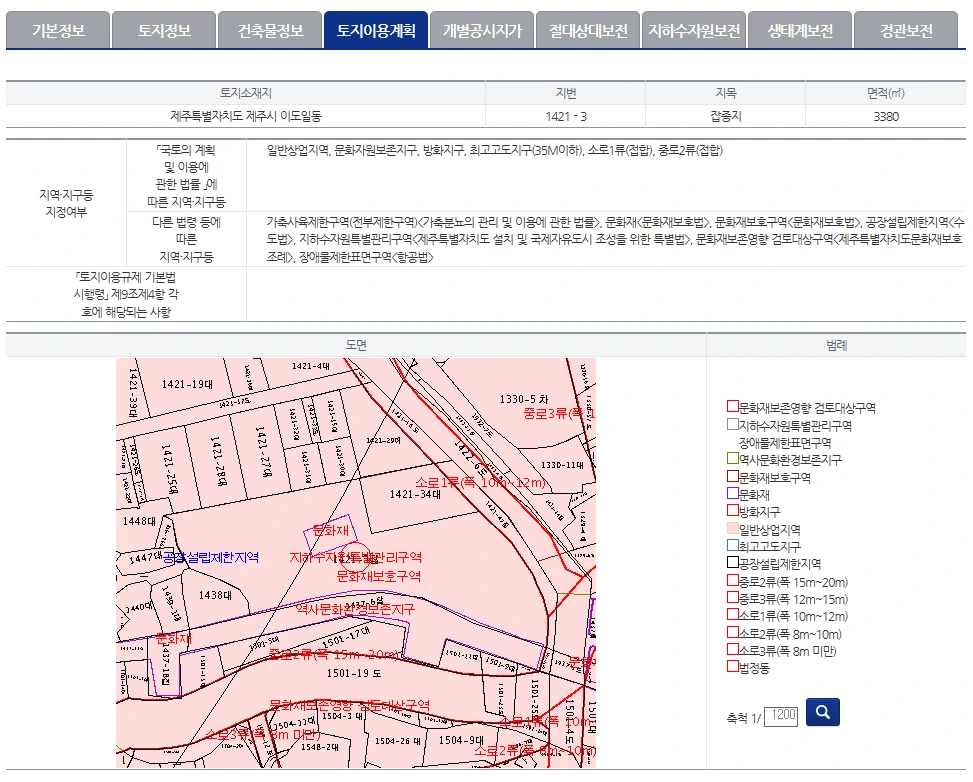The width and height of the screenshot is (973, 782).
Task: Click the 최고고도지구 legend swatch
Action: click(732, 545)
